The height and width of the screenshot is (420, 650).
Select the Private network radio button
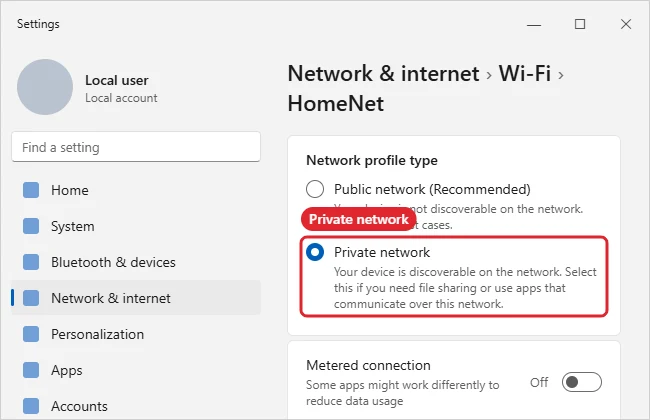(315, 252)
